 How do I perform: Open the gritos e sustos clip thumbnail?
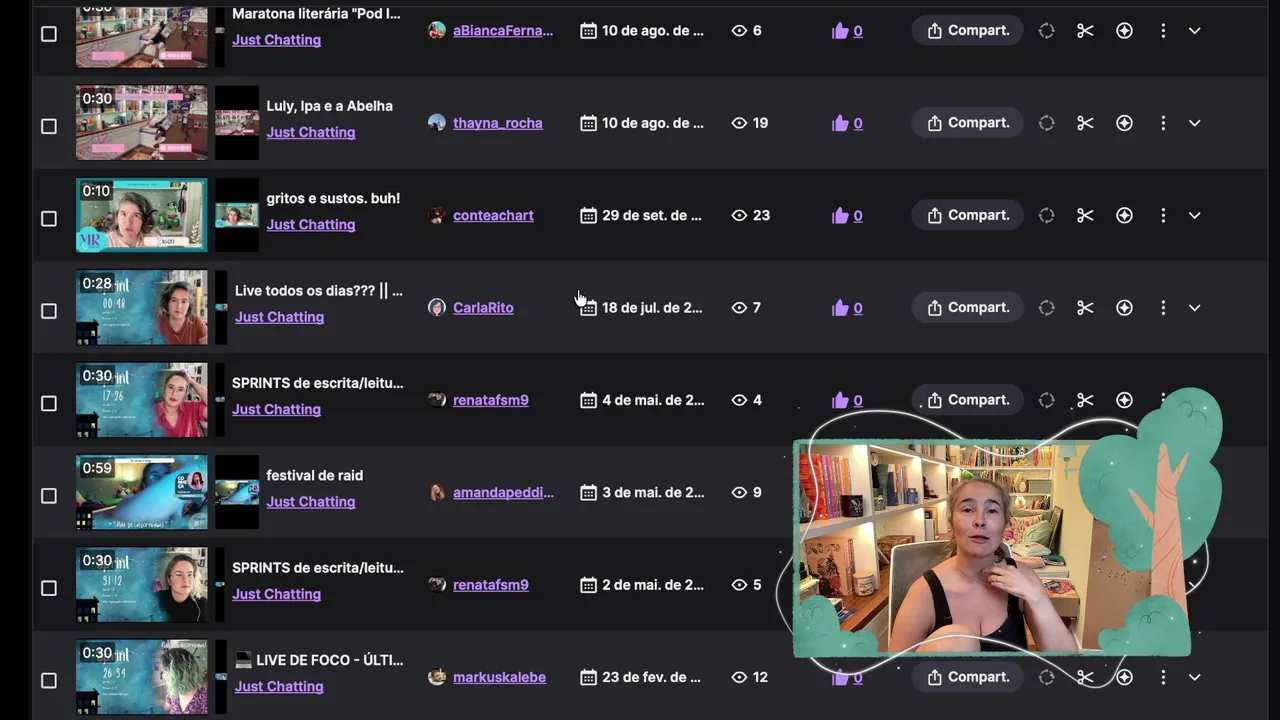142,215
